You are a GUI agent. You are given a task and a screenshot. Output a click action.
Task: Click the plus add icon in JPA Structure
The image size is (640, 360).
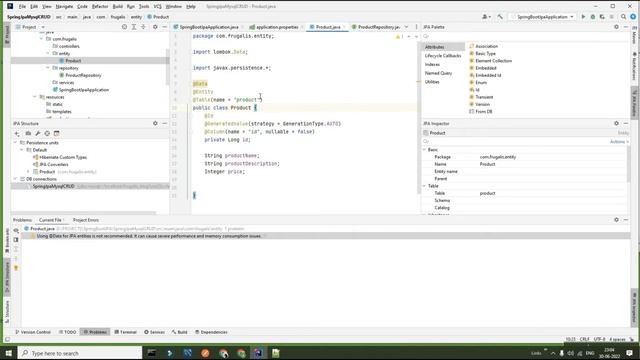[x=17, y=133]
